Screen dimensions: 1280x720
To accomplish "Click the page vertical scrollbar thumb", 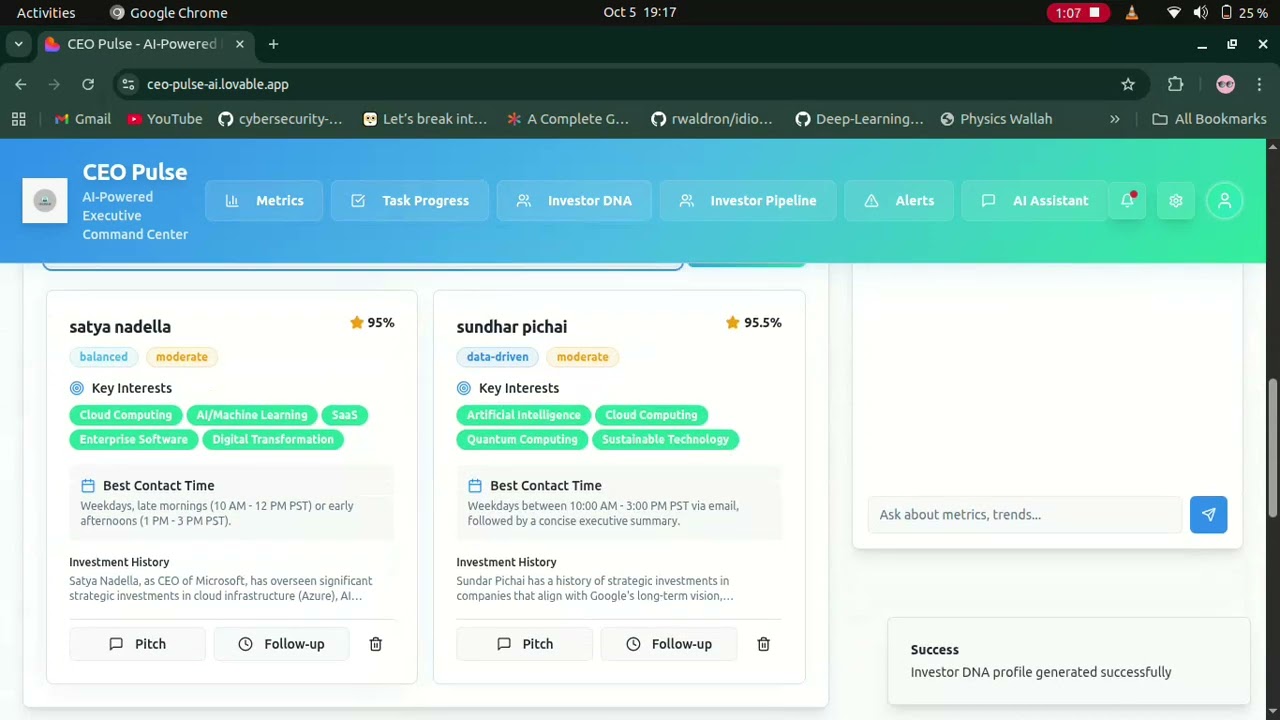I will [x=1272, y=448].
